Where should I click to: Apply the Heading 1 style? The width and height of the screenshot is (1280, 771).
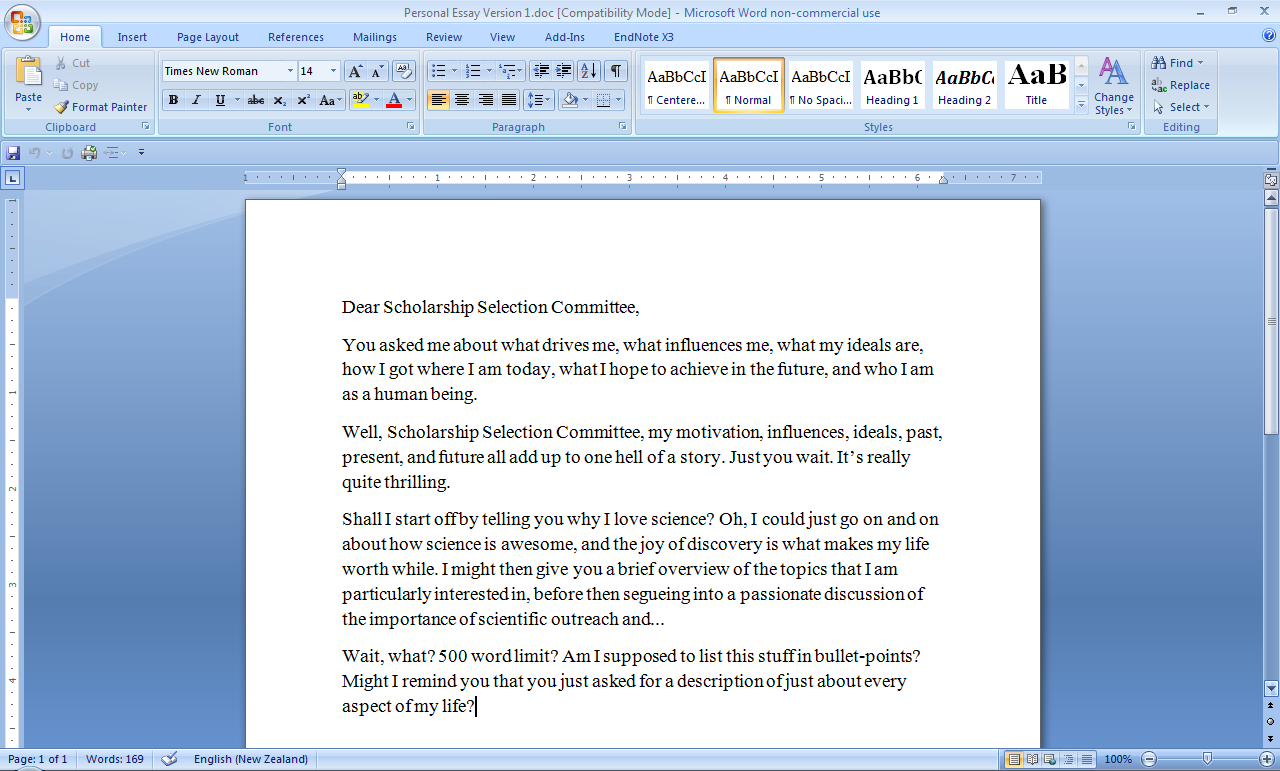[x=892, y=85]
